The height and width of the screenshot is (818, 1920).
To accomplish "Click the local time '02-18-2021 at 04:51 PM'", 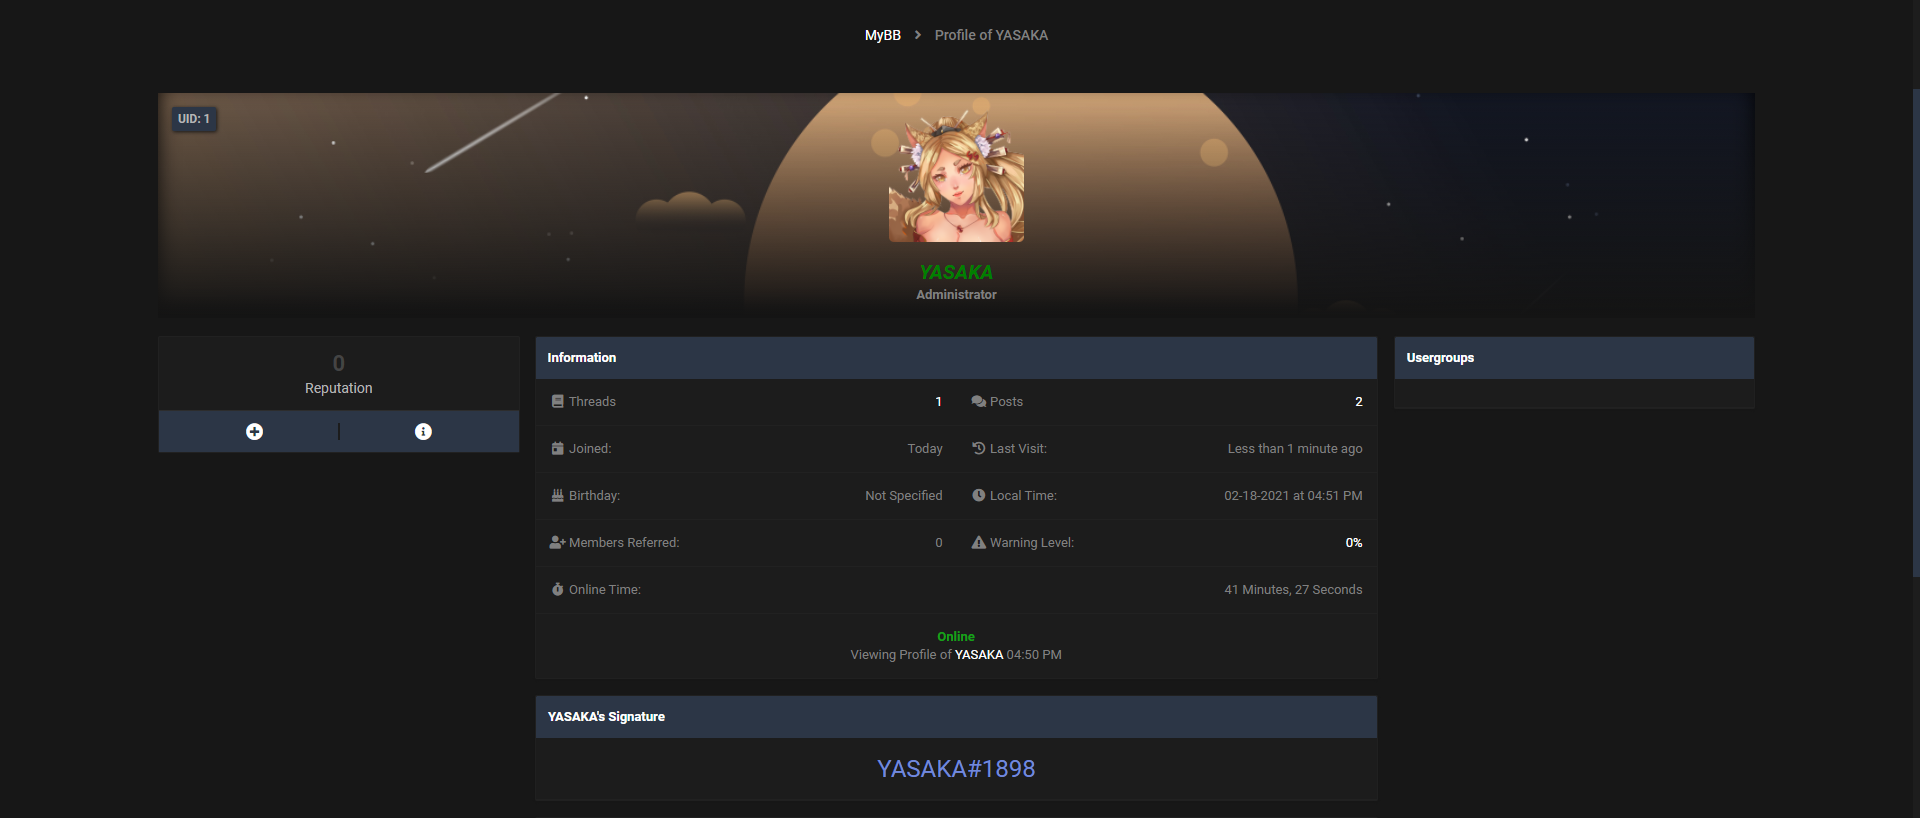I will click(x=1293, y=495).
